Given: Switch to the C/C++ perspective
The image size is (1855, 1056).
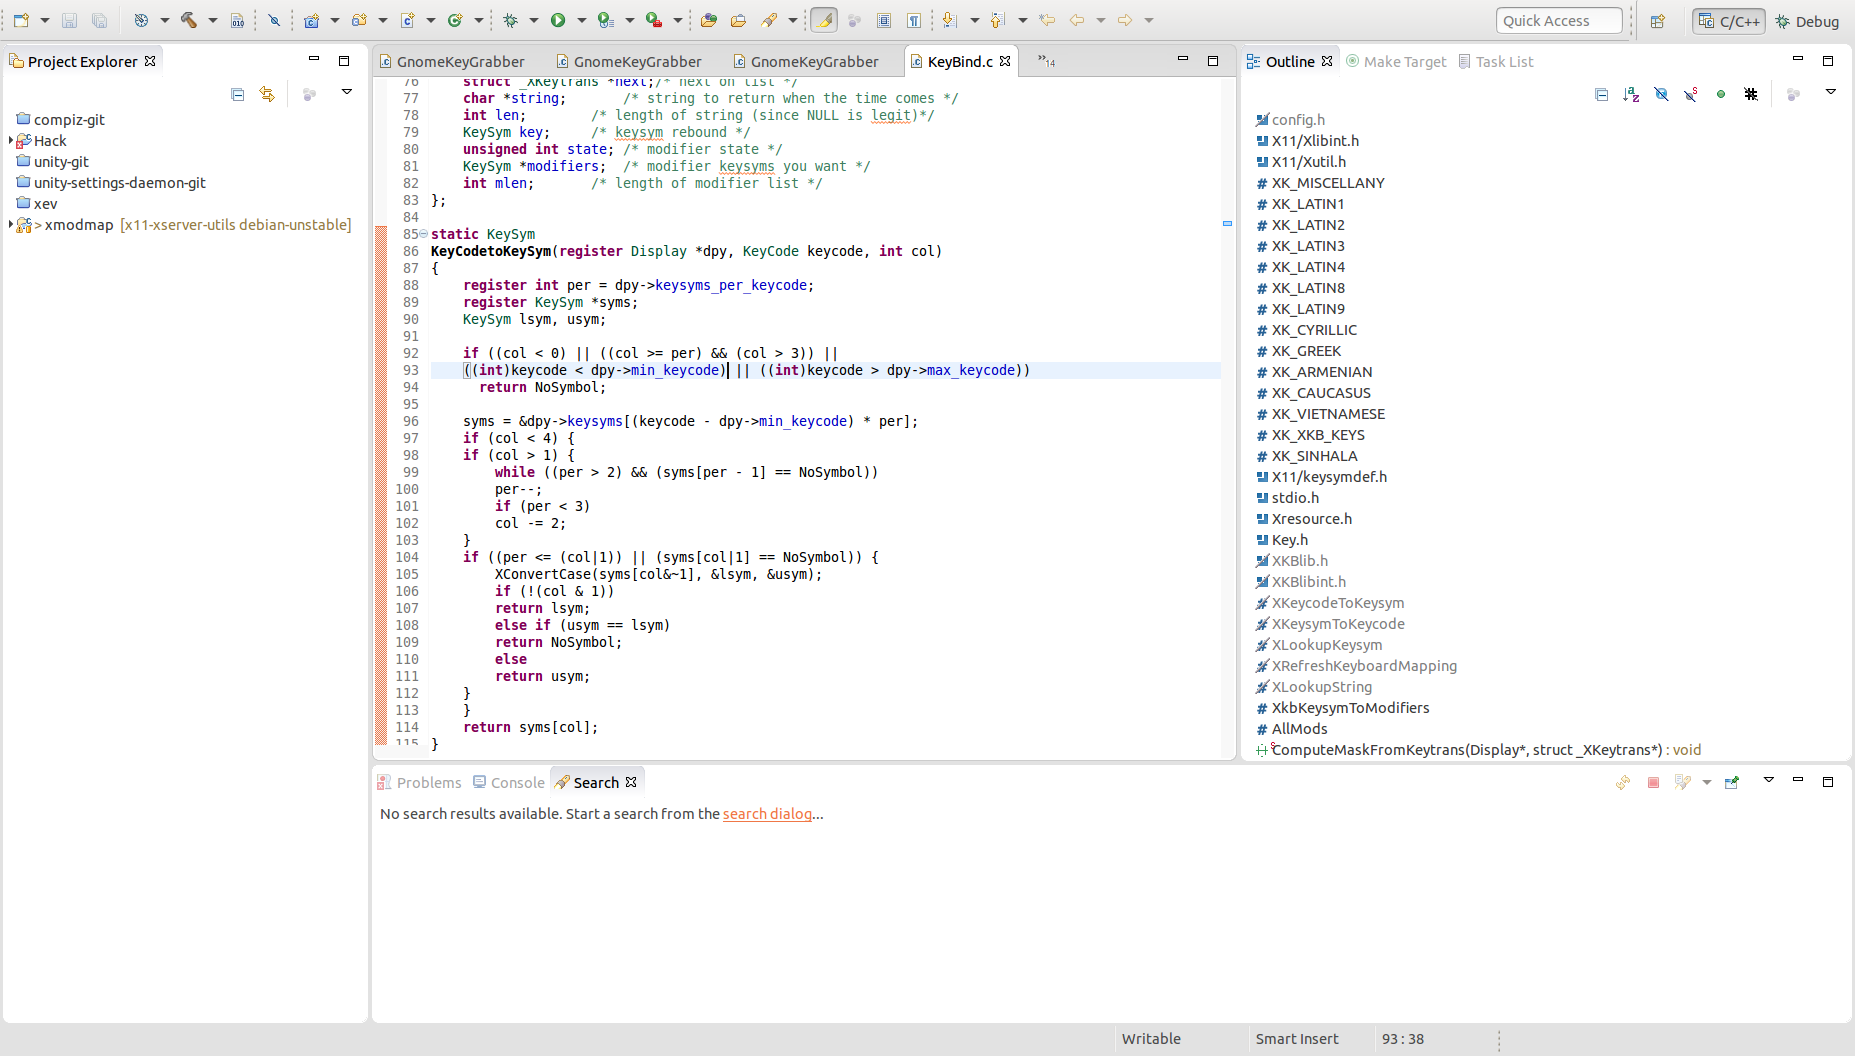Looking at the screenshot, I should [1729, 21].
